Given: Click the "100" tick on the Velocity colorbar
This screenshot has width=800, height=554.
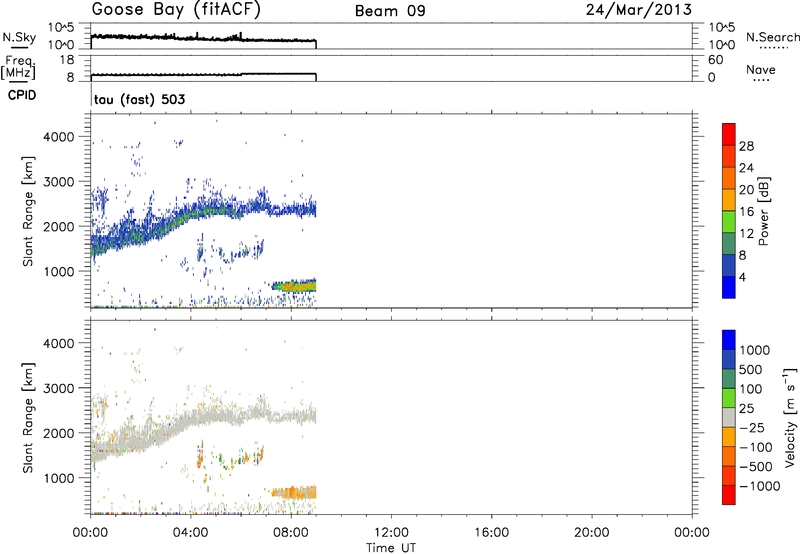Looking at the screenshot, I should click(750, 389).
